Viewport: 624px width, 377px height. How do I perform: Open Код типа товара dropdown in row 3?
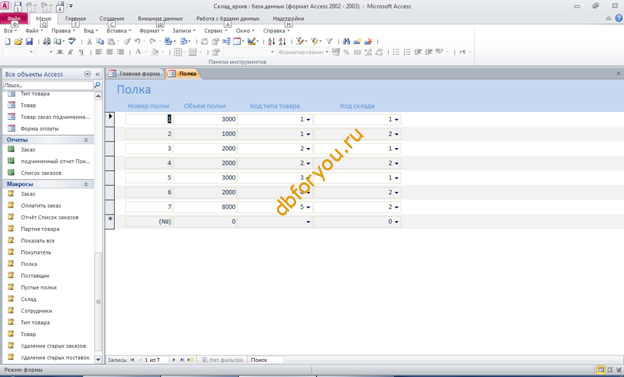[308, 149]
